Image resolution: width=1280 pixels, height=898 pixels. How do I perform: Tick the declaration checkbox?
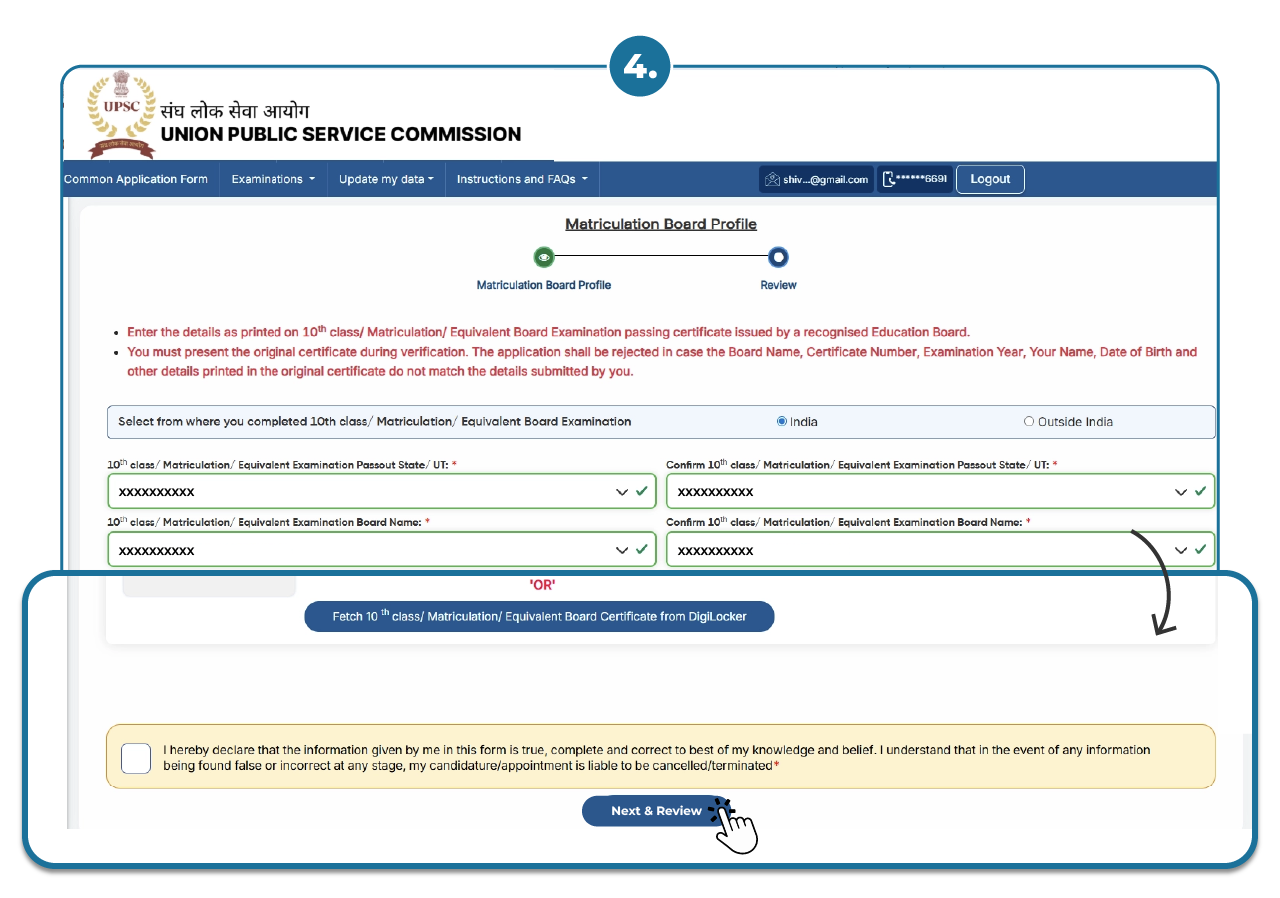[135, 758]
